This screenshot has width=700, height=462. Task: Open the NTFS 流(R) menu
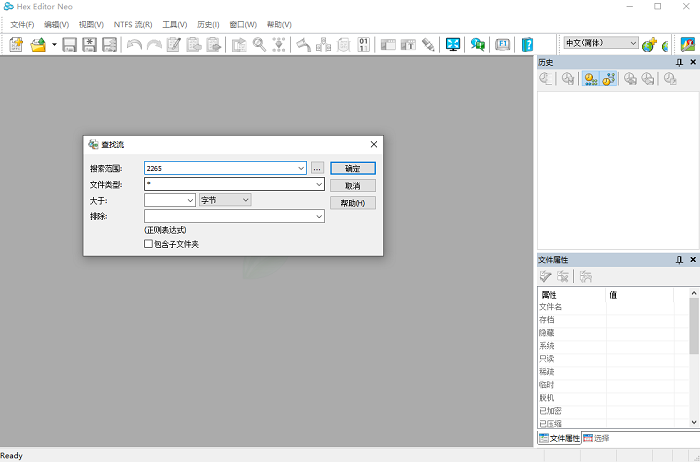(x=133, y=24)
